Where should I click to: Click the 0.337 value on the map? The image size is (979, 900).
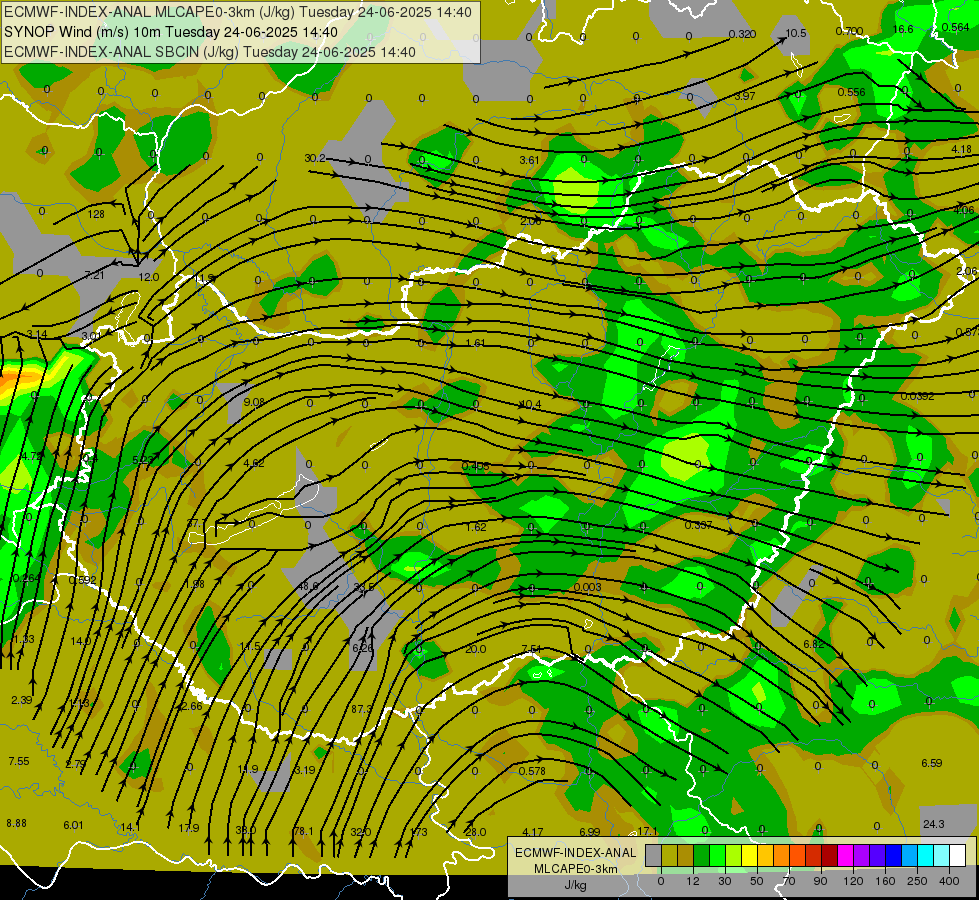(x=698, y=525)
